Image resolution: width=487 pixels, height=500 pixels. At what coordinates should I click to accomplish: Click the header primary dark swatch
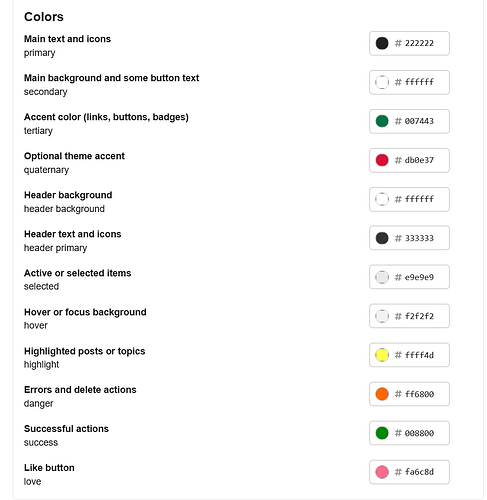coord(382,238)
